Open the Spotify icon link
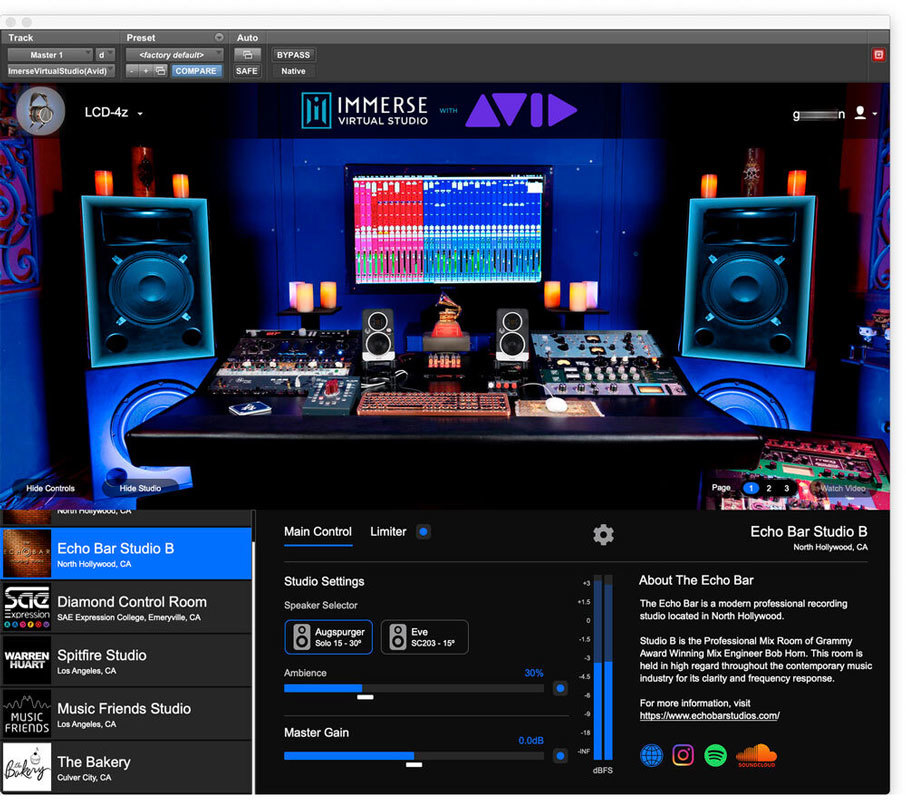Viewport: 906px width, 800px height. coord(715,755)
